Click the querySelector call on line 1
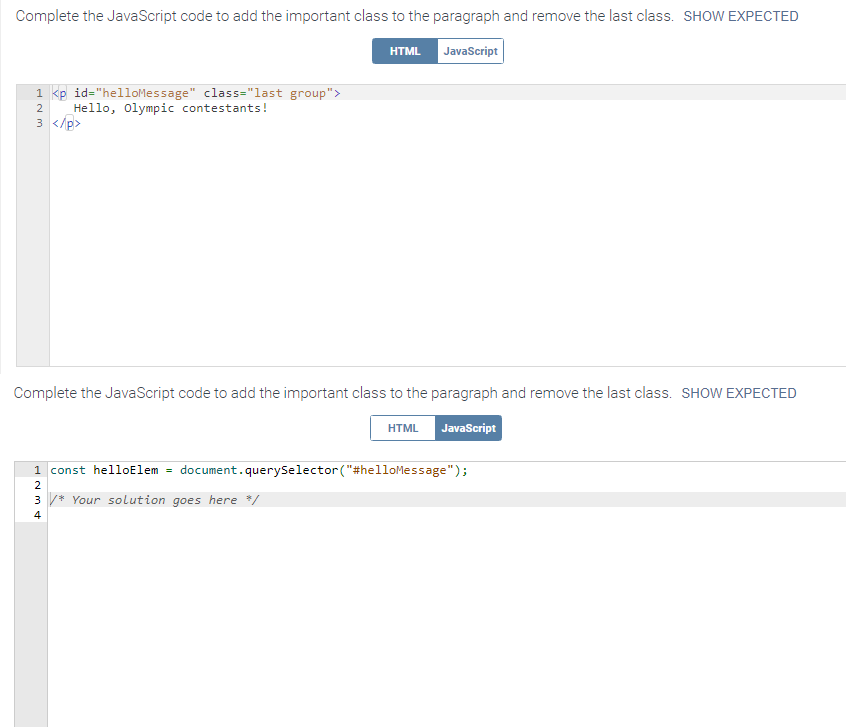This screenshot has width=846, height=727. coord(290,470)
